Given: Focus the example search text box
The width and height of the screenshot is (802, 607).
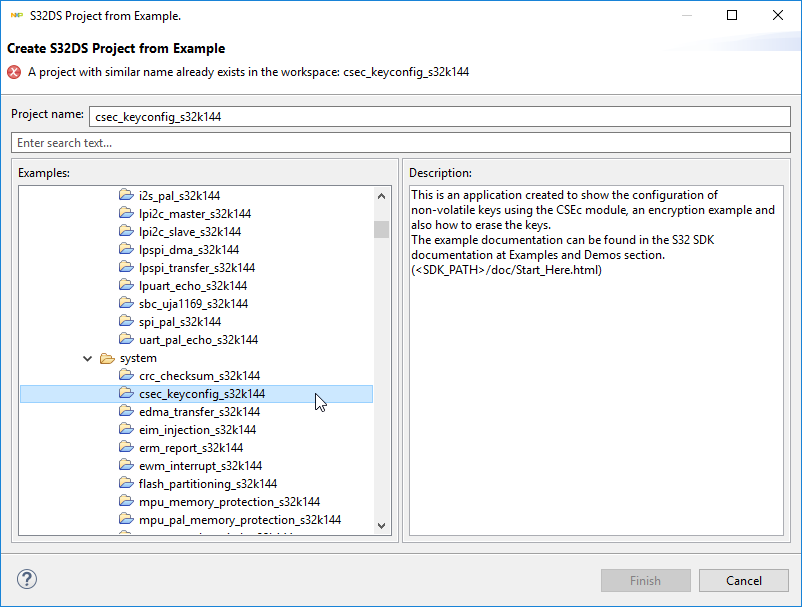Looking at the screenshot, I should 400,143.
